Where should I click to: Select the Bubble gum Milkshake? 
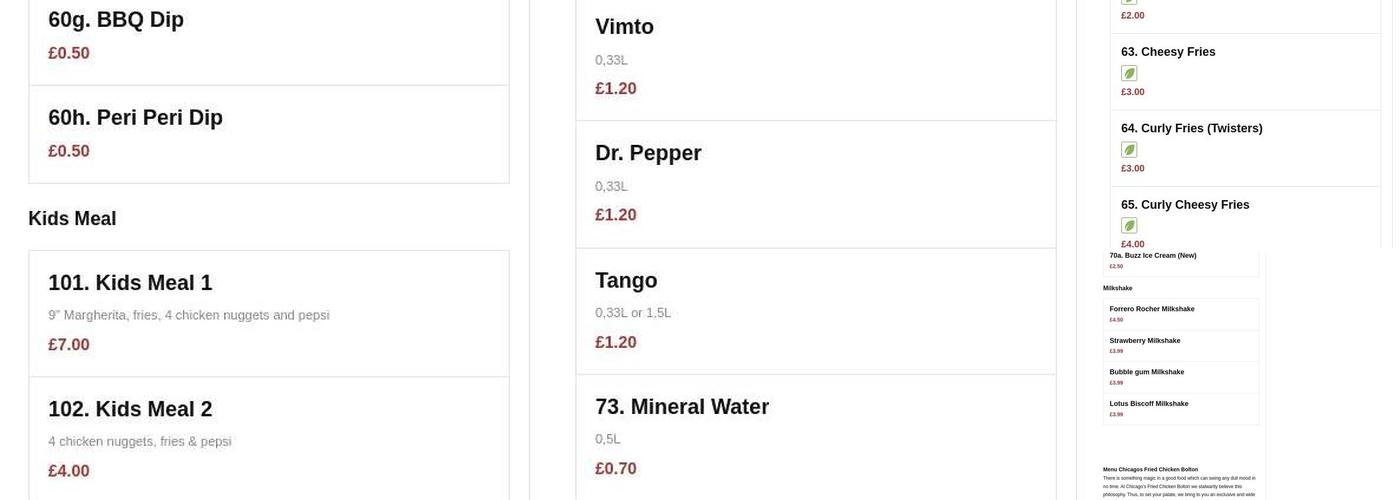(x=1147, y=372)
